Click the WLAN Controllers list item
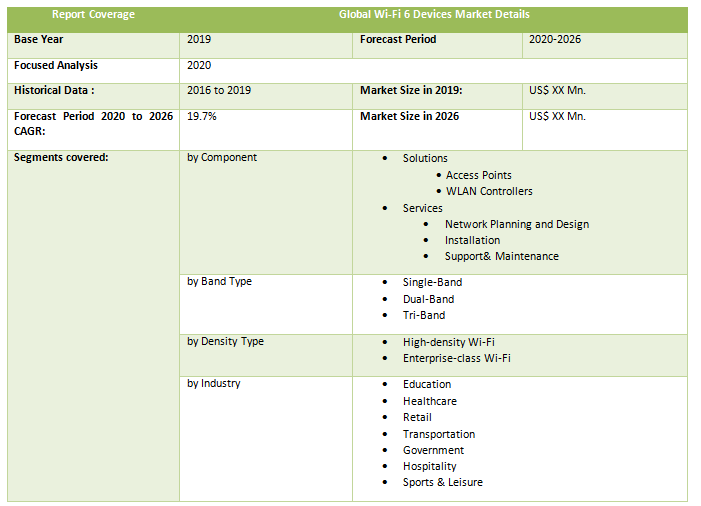701x506 pixels. tap(489, 191)
